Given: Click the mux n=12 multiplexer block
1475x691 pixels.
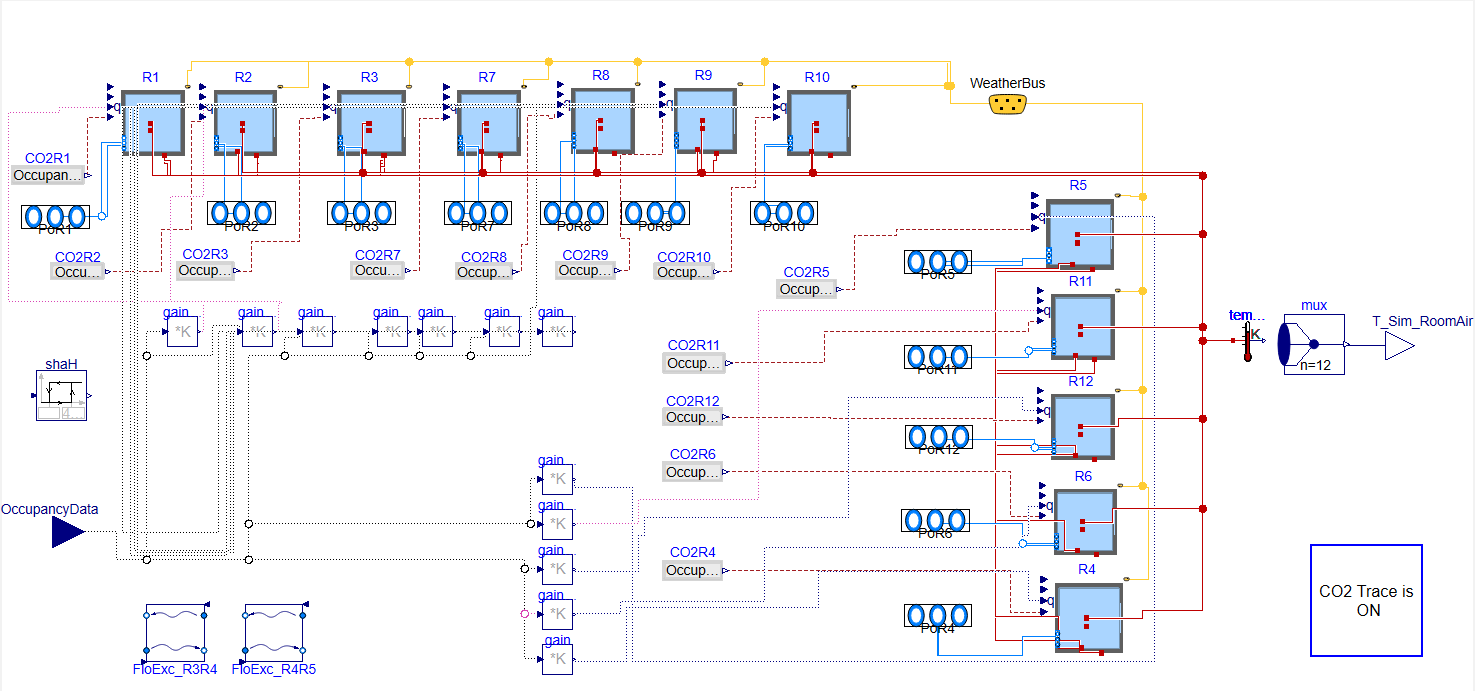Looking at the screenshot, I should click(1313, 344).
